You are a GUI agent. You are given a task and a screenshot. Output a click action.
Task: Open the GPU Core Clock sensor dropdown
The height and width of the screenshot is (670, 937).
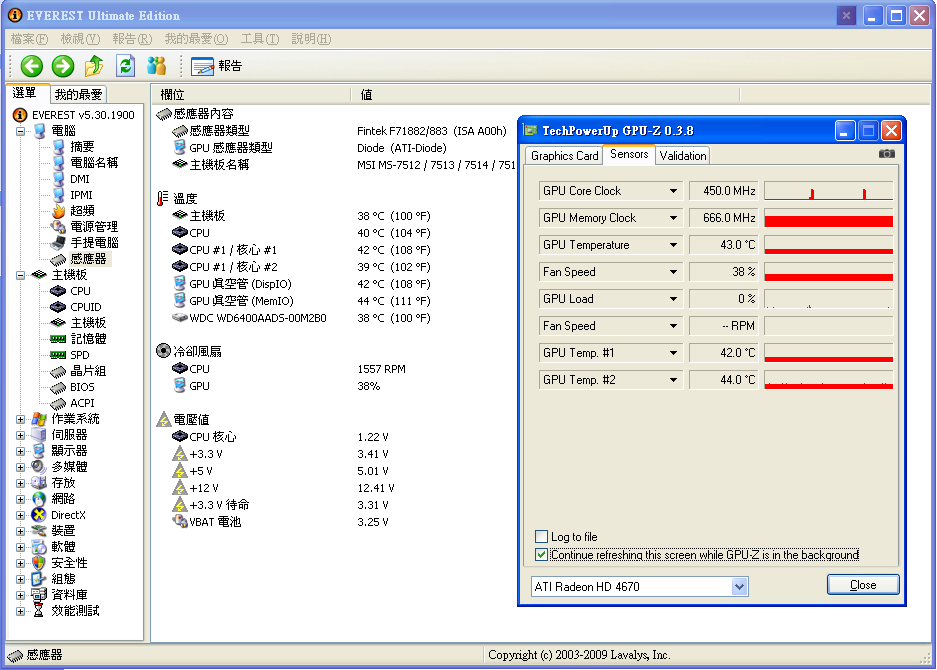pos(673,191)
